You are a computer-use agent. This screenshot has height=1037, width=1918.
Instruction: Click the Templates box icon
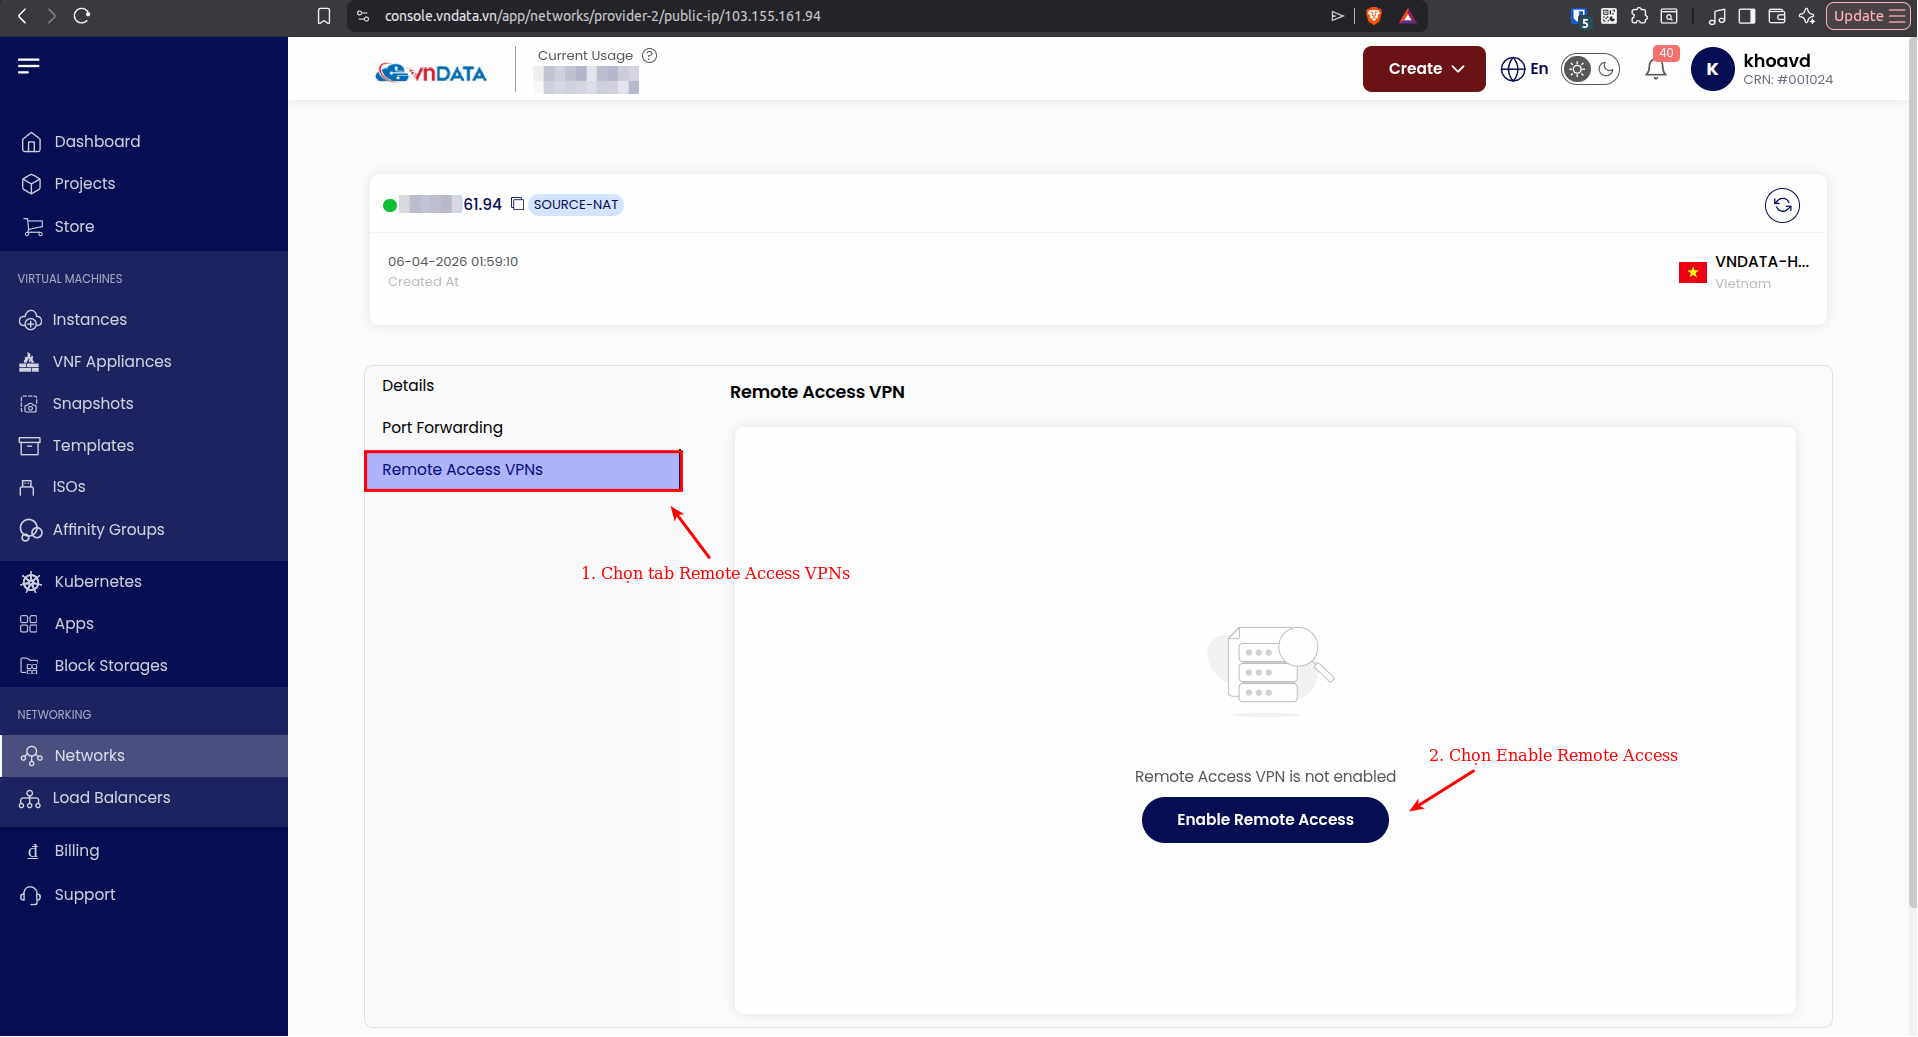pos(29,446)
